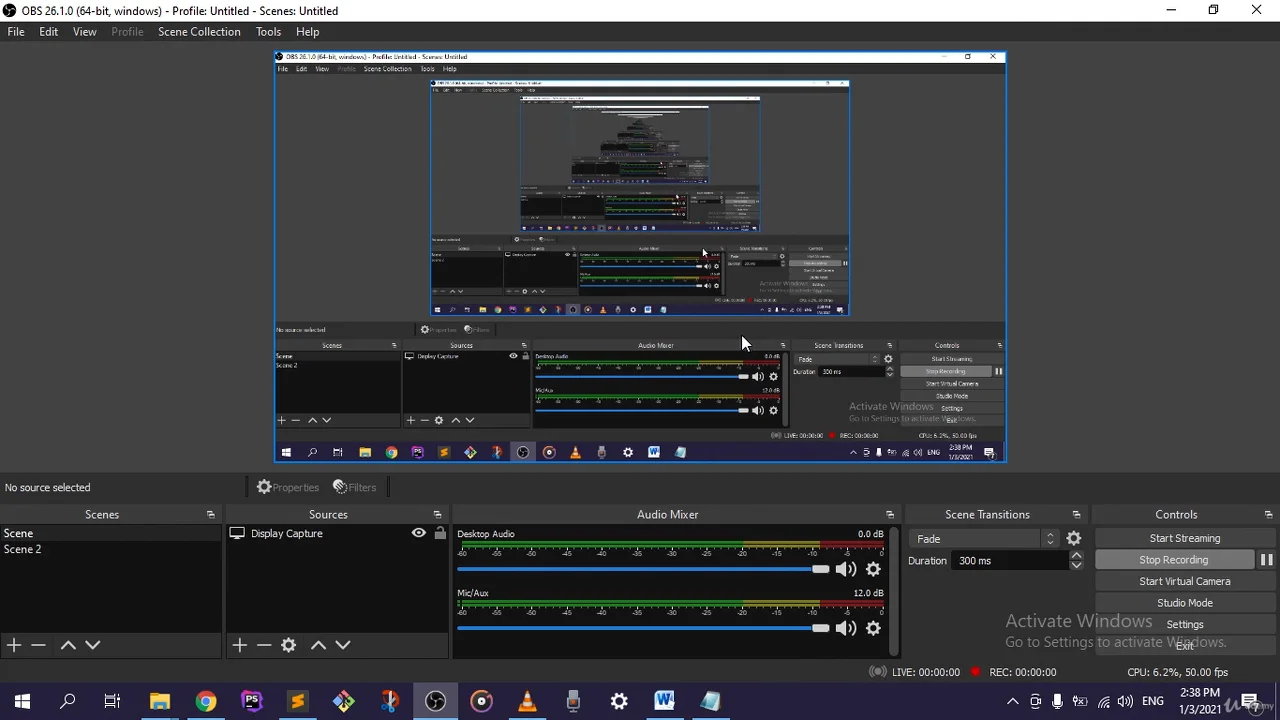Viewport: 1280px width, 720px height.
Task: Adjust the Mic/Aux volume slider
Action: [643, 628]
